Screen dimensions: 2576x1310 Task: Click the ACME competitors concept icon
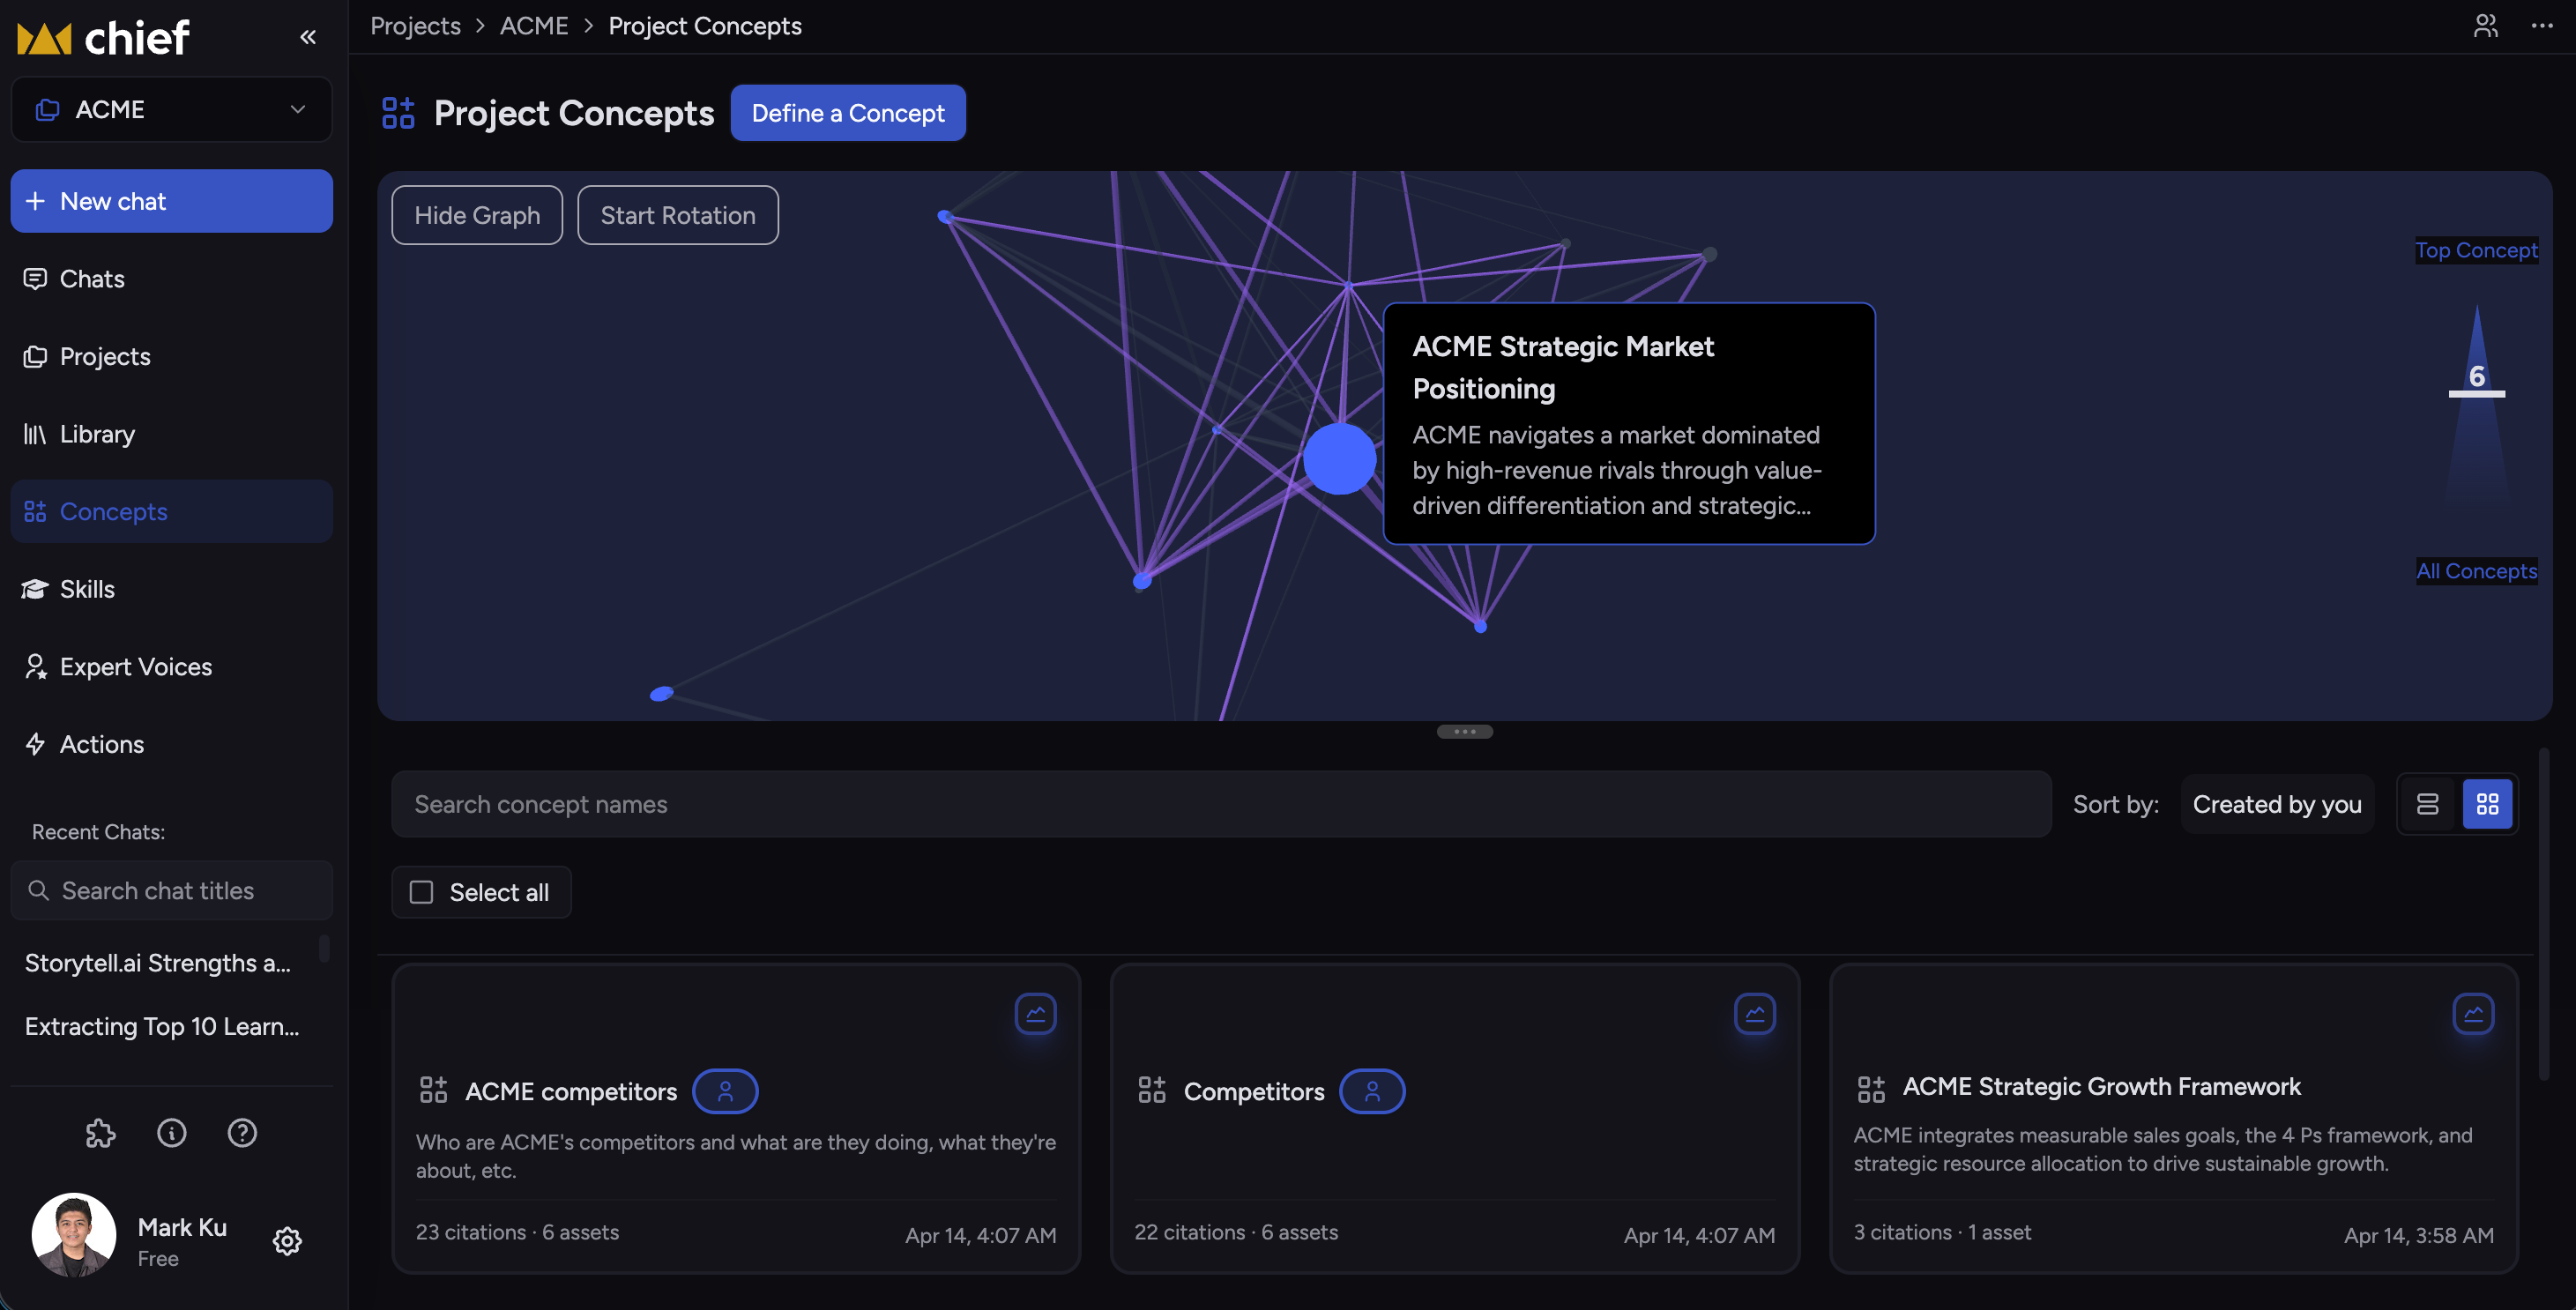[x=433, y=1090]
